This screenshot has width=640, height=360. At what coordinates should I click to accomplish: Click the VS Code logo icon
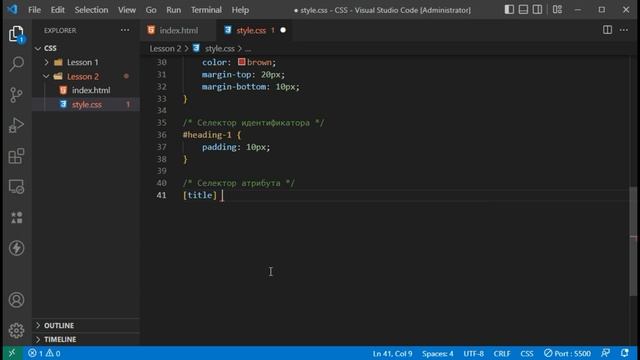12,9
